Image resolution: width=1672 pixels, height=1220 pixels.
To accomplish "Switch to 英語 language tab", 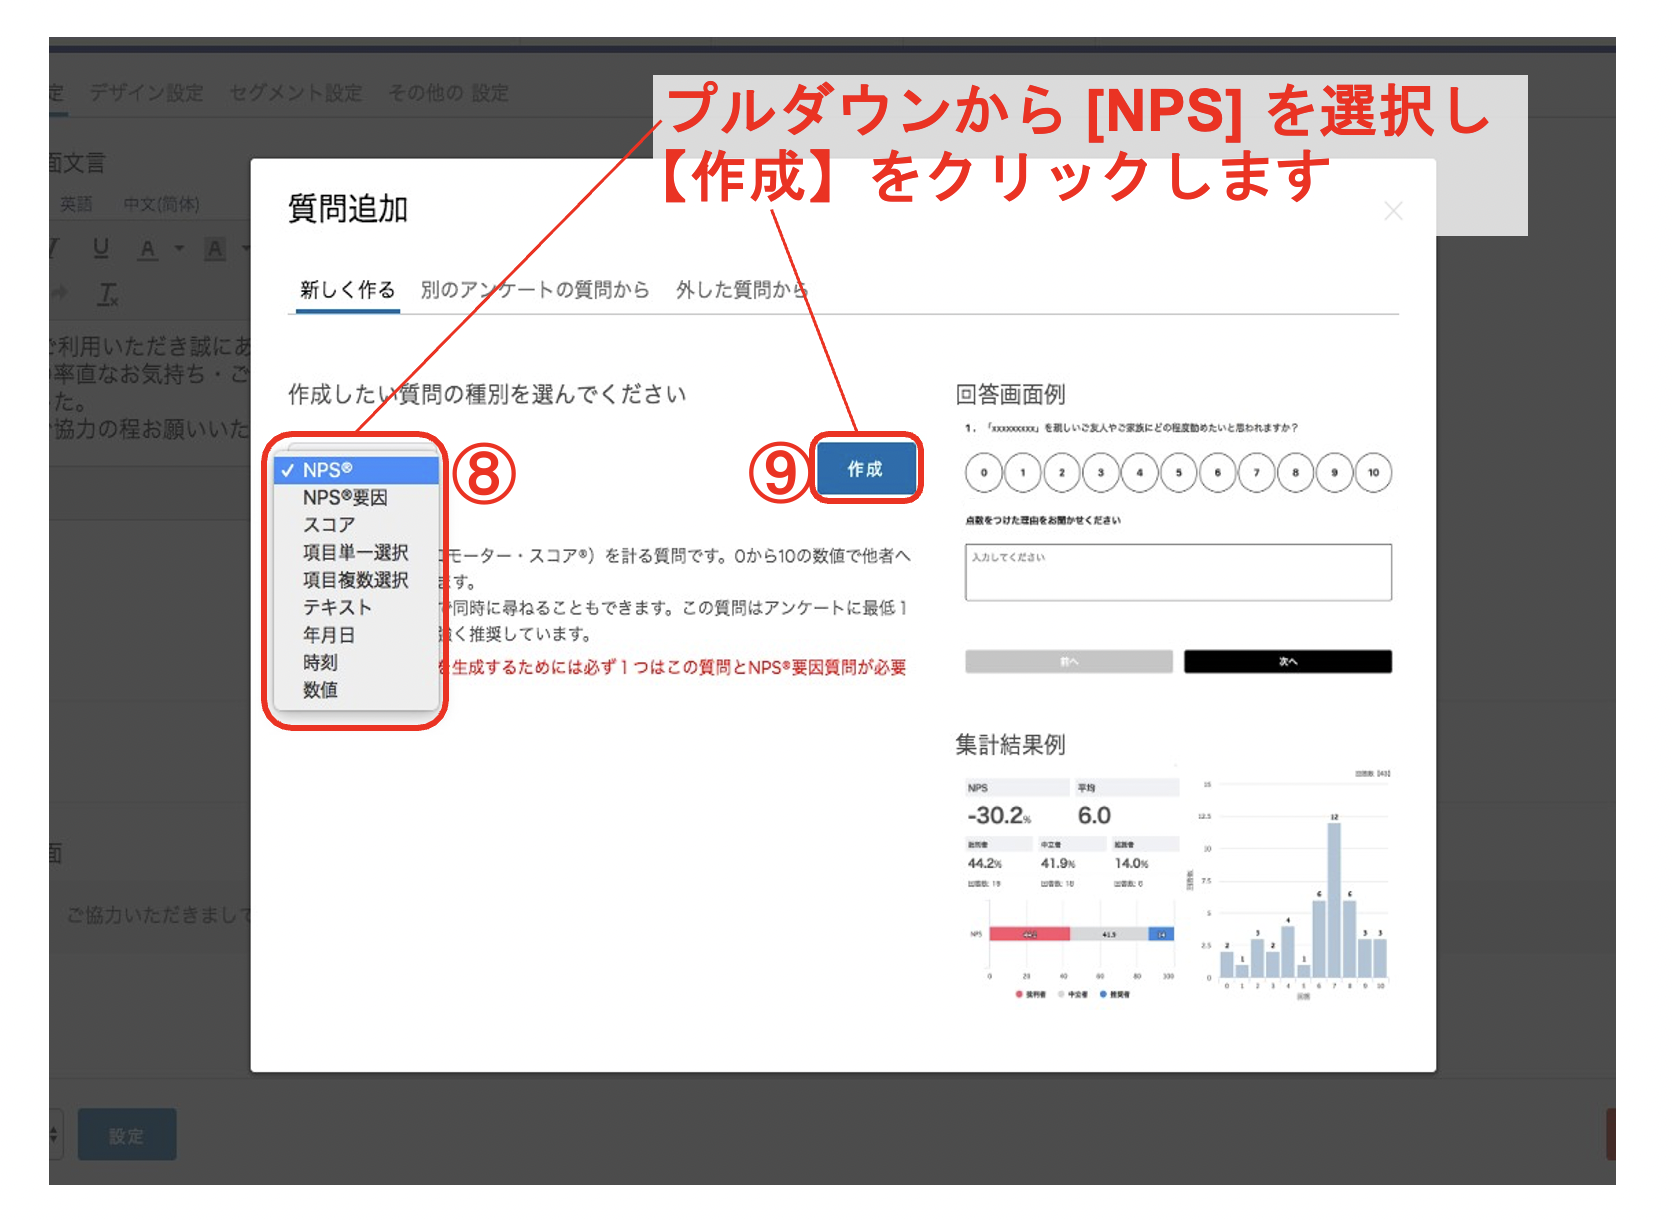I will (x=76, y=204).
